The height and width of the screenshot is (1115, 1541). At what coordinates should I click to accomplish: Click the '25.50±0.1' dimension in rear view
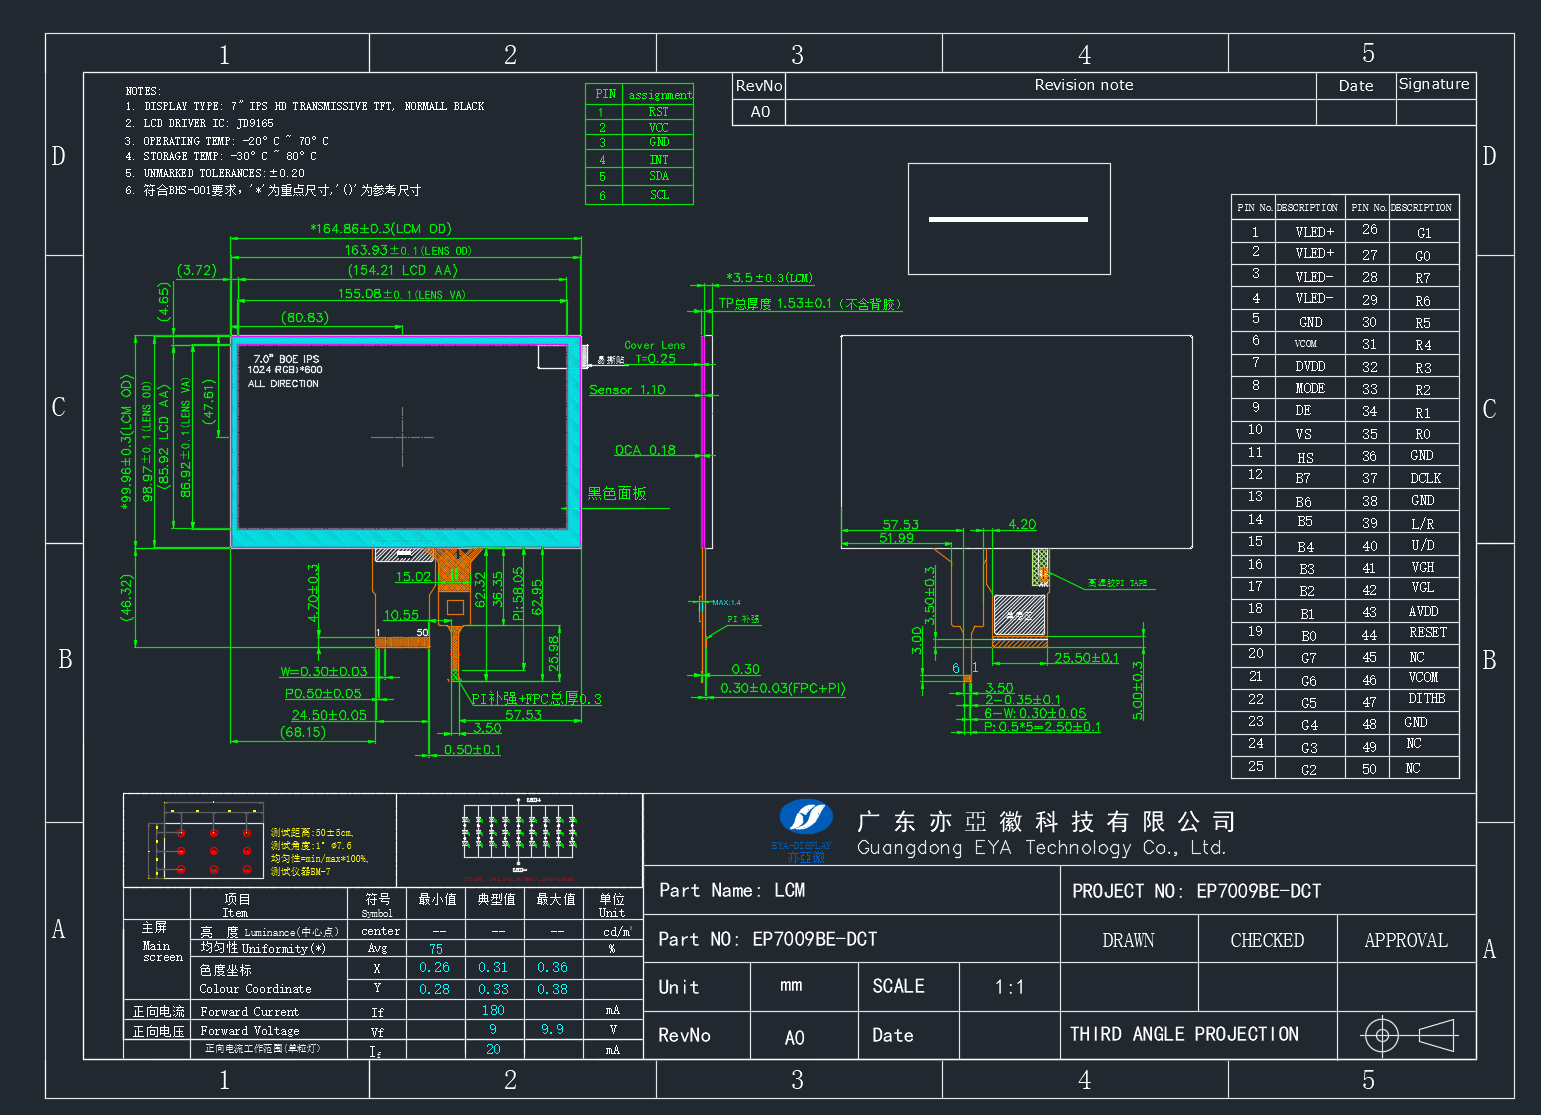[1086, 658]
